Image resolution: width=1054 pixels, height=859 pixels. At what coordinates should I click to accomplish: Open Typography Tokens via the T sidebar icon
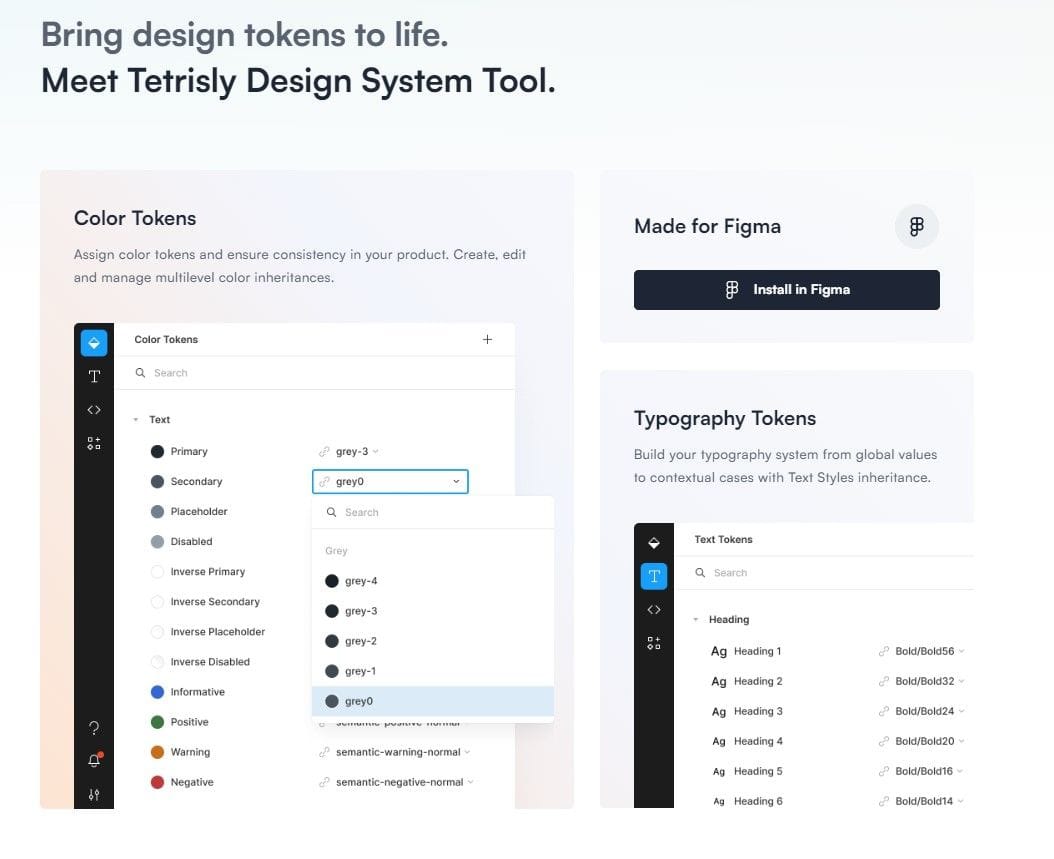93,377
